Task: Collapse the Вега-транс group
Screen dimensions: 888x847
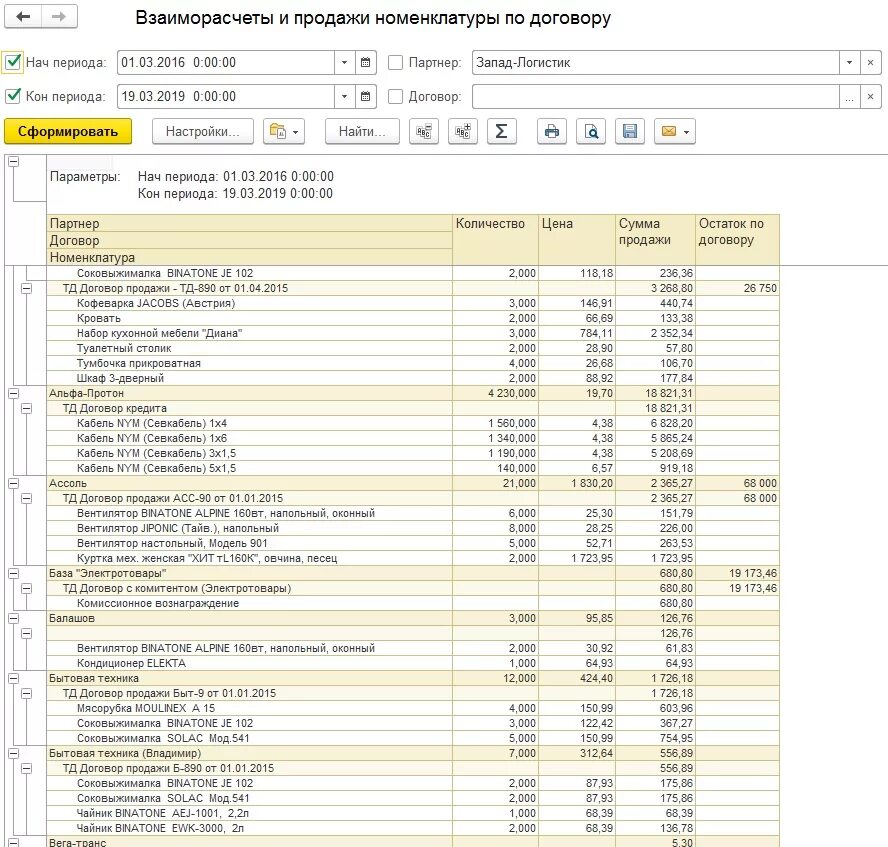Action: pyautogui.click(x=13, y=842)
